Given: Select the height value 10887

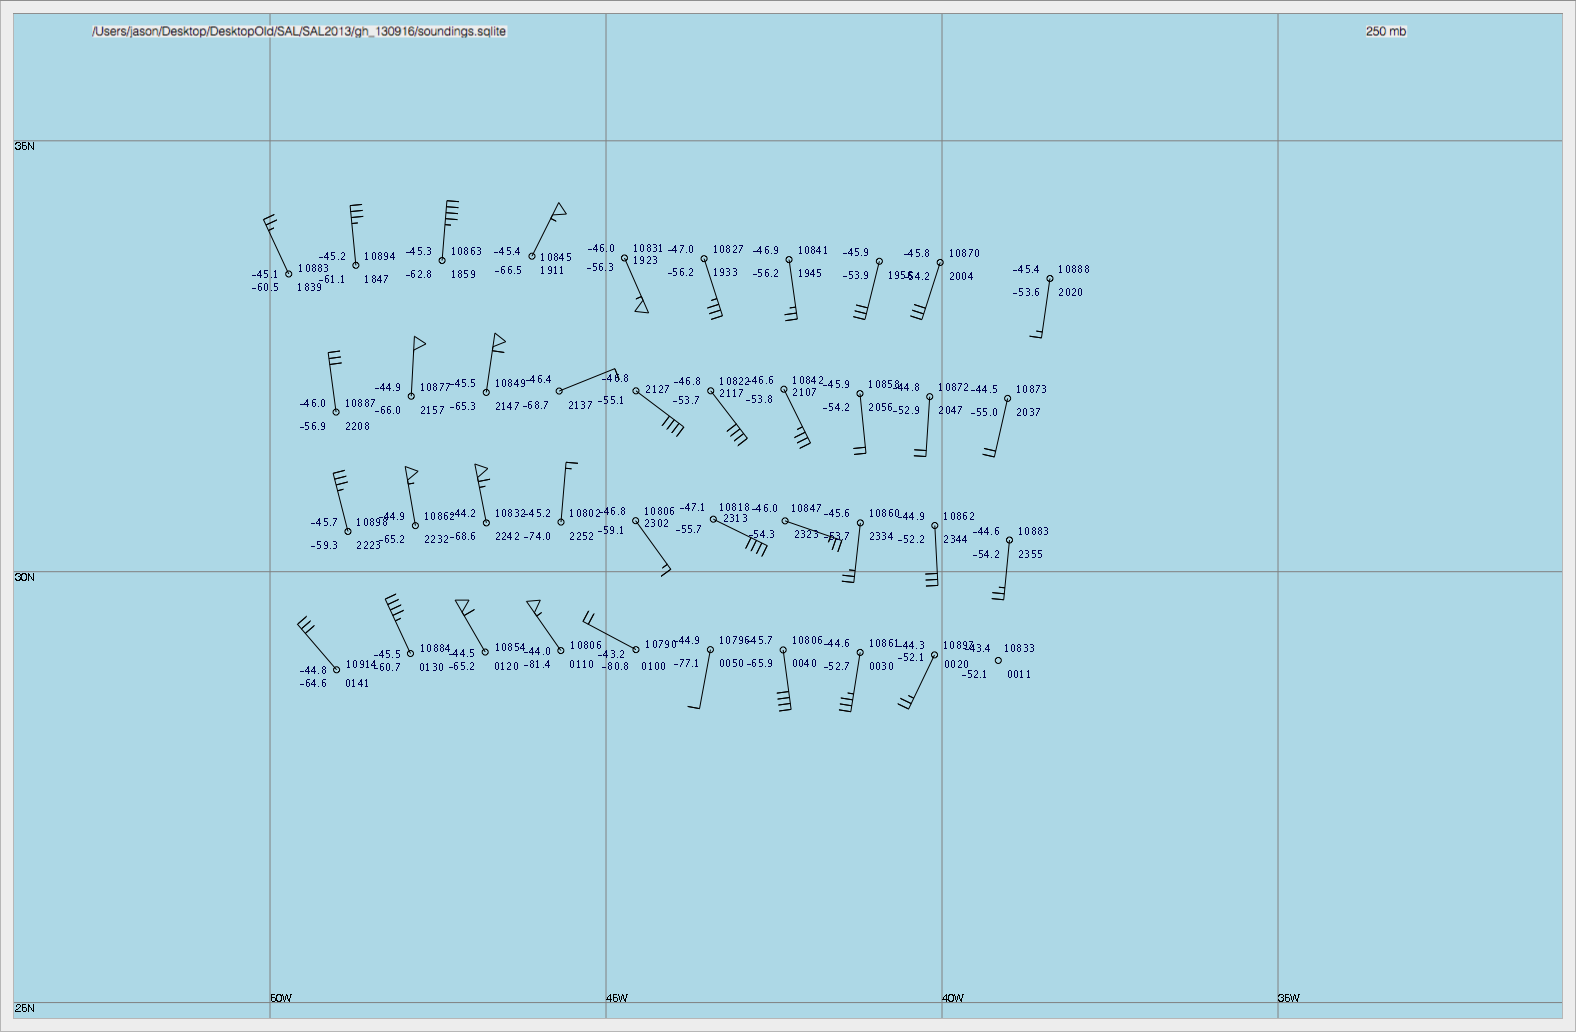Looking at the screenshot, I should (x=361, y=404).
